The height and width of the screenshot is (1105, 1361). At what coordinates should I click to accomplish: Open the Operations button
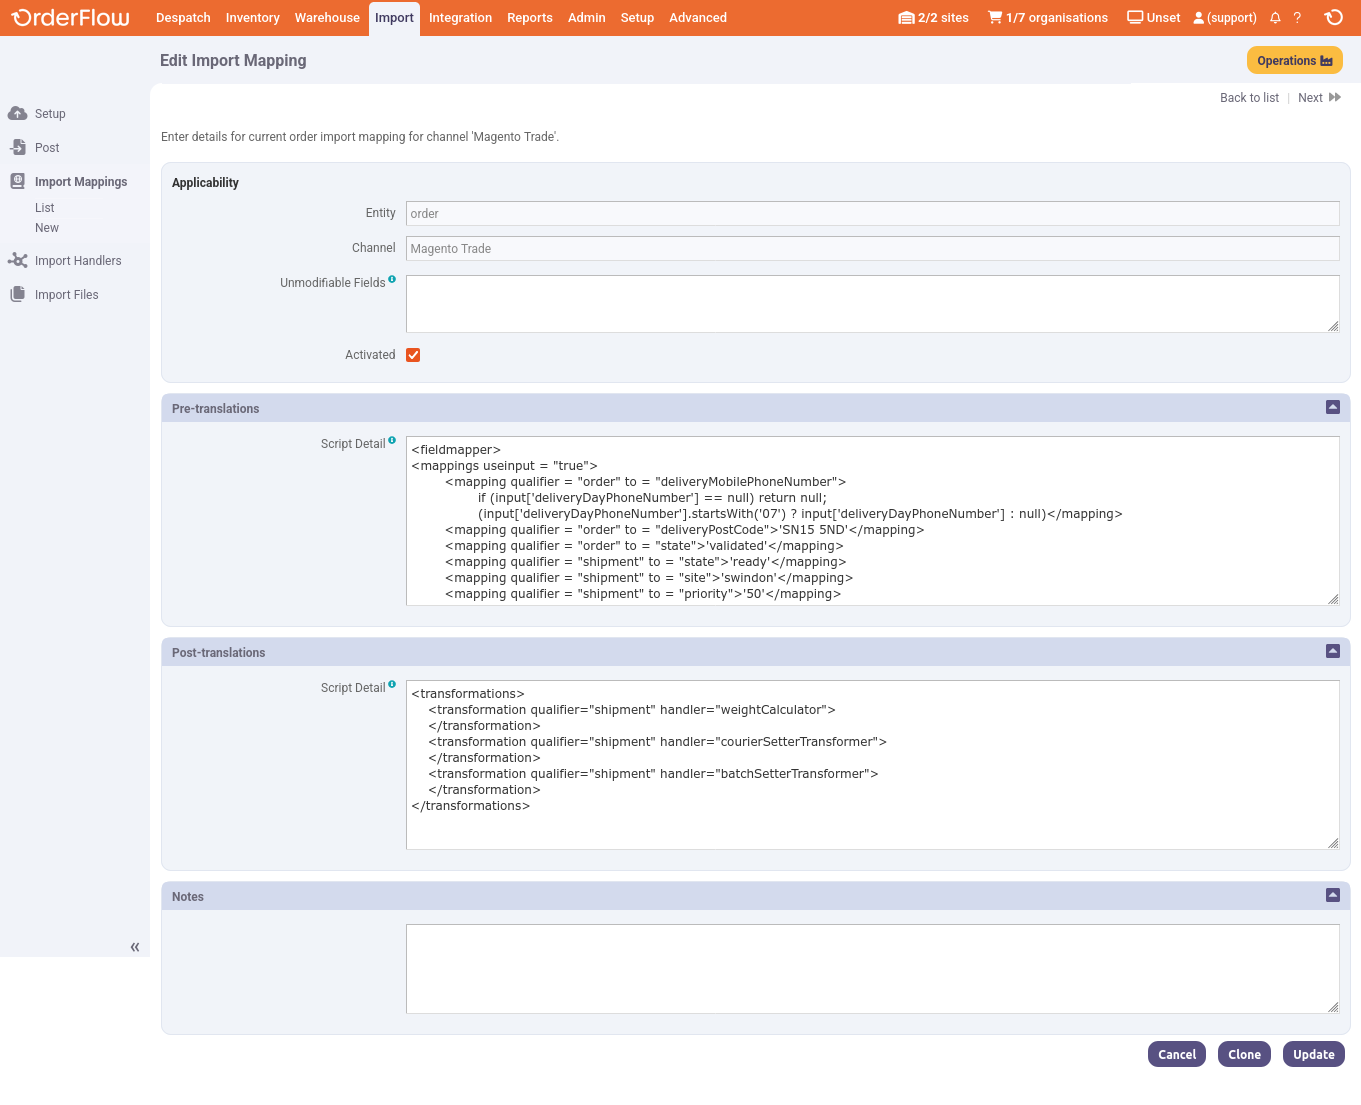click(x=1294, y=61)
